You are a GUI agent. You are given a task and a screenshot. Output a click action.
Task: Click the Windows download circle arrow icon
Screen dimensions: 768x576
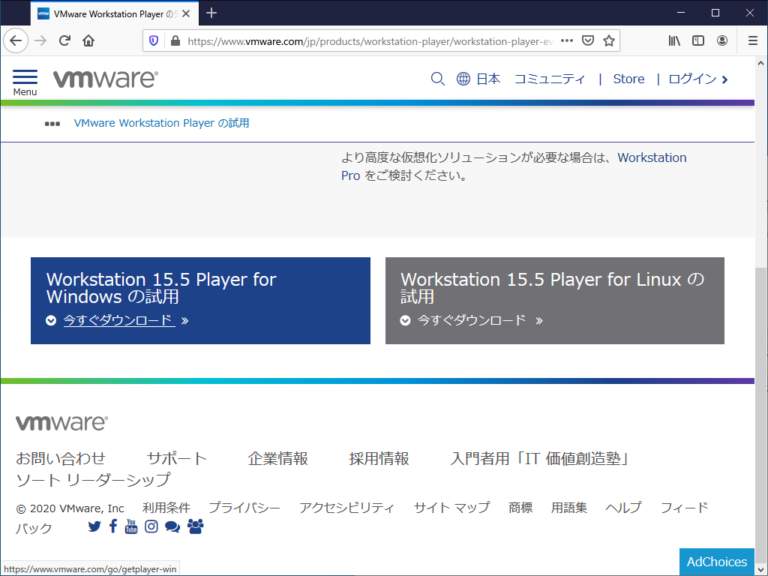coord(51,321)
